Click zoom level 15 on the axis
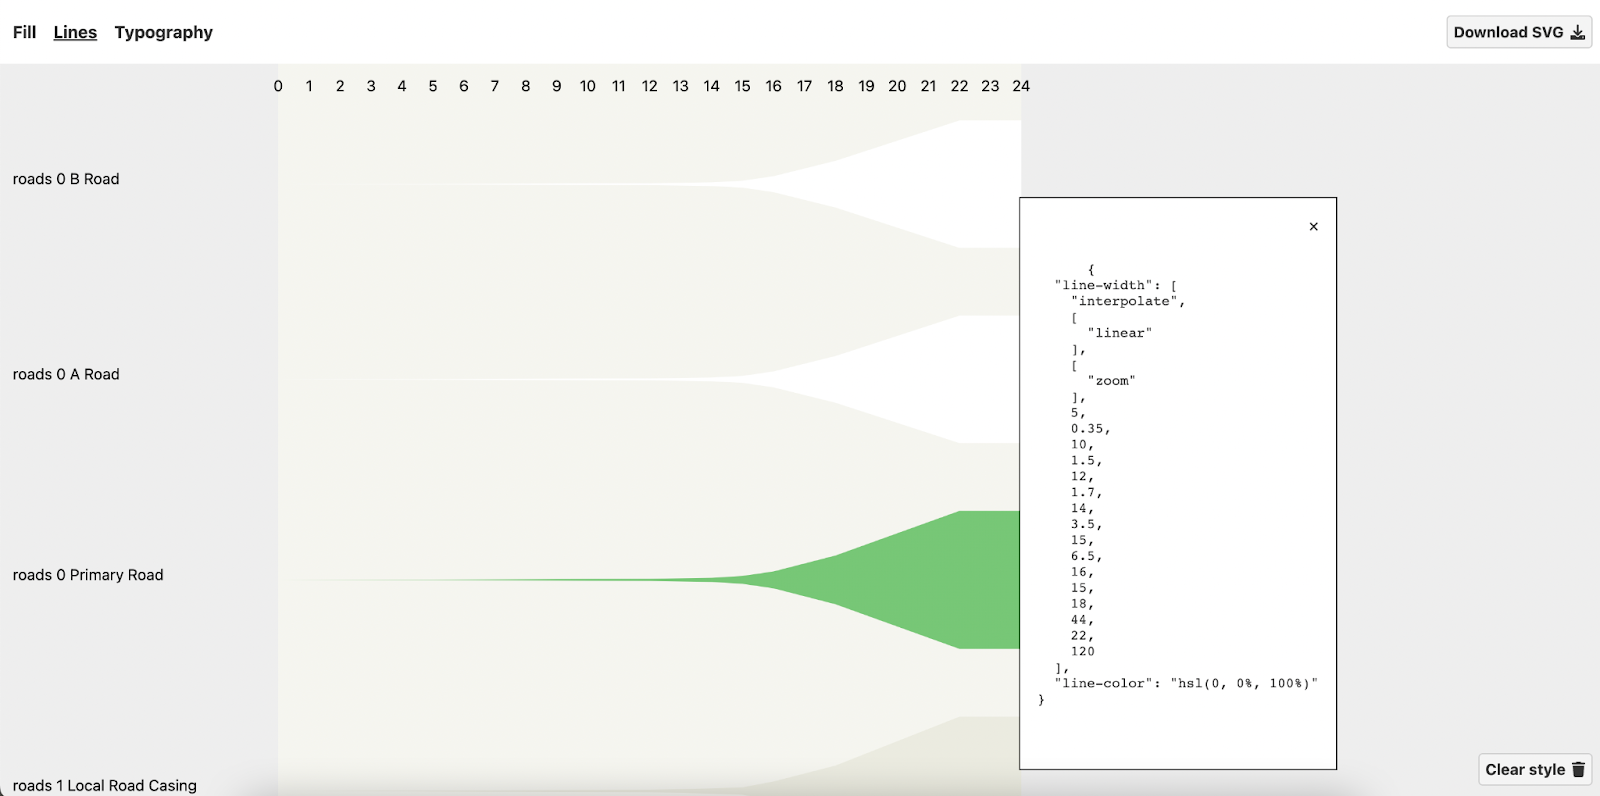1600x796 pixels. (743, 86)
